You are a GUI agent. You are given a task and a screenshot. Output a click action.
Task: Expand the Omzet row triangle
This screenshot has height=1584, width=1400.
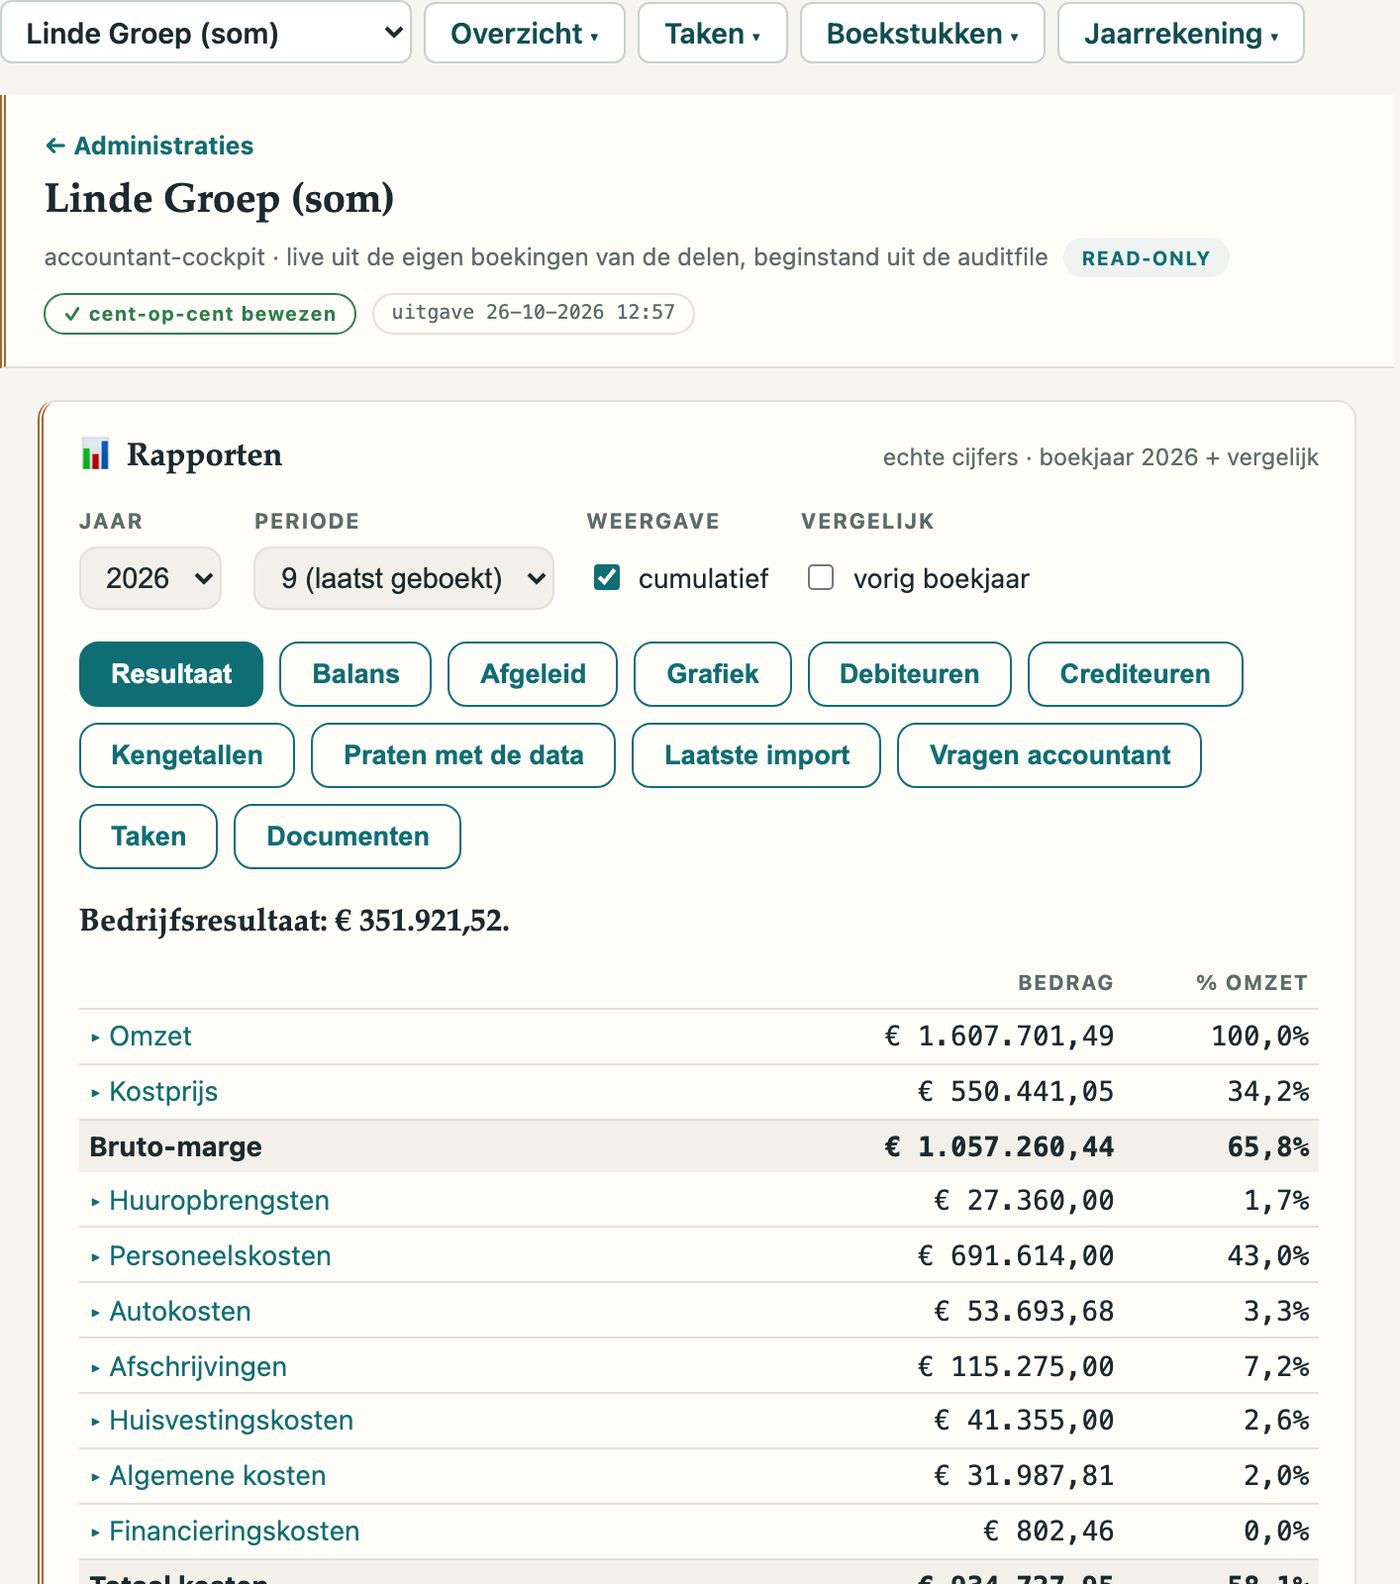pyautogui.click(x=95, y=1037)
